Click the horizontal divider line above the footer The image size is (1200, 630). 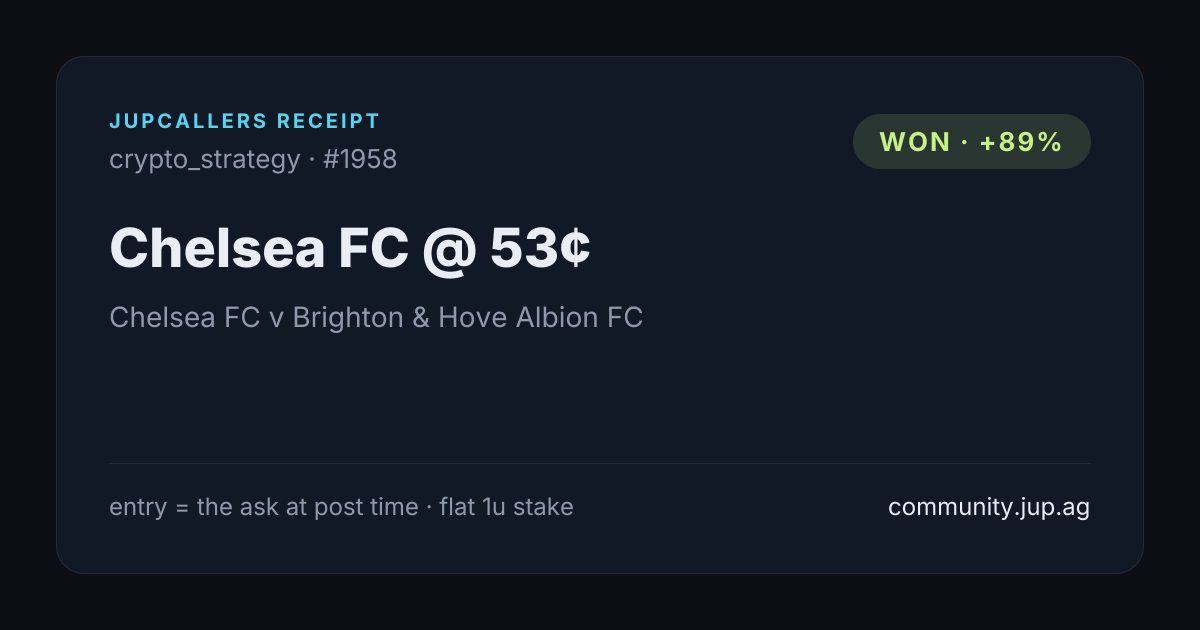coord(600,463)
